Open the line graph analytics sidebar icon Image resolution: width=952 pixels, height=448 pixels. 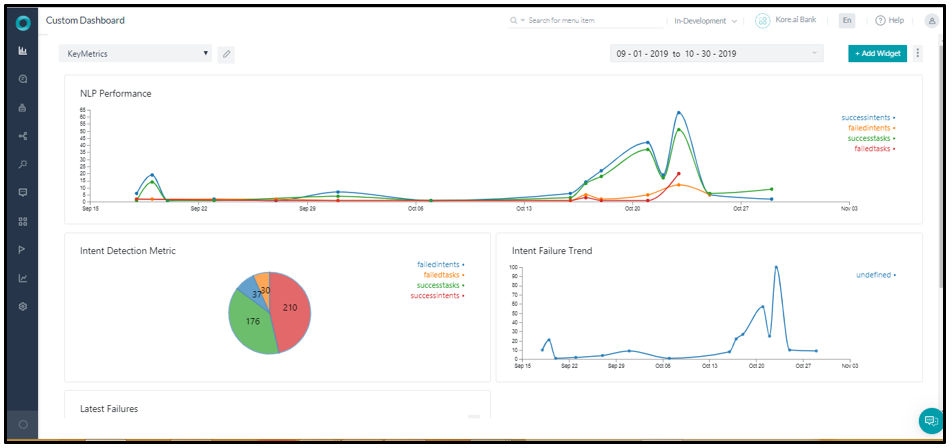click(23, 278)
